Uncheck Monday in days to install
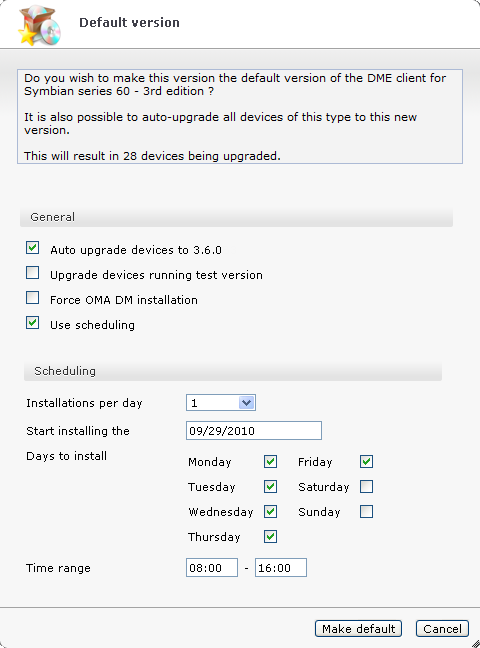Screen dimensions: 480x648 tap(270, 462)
